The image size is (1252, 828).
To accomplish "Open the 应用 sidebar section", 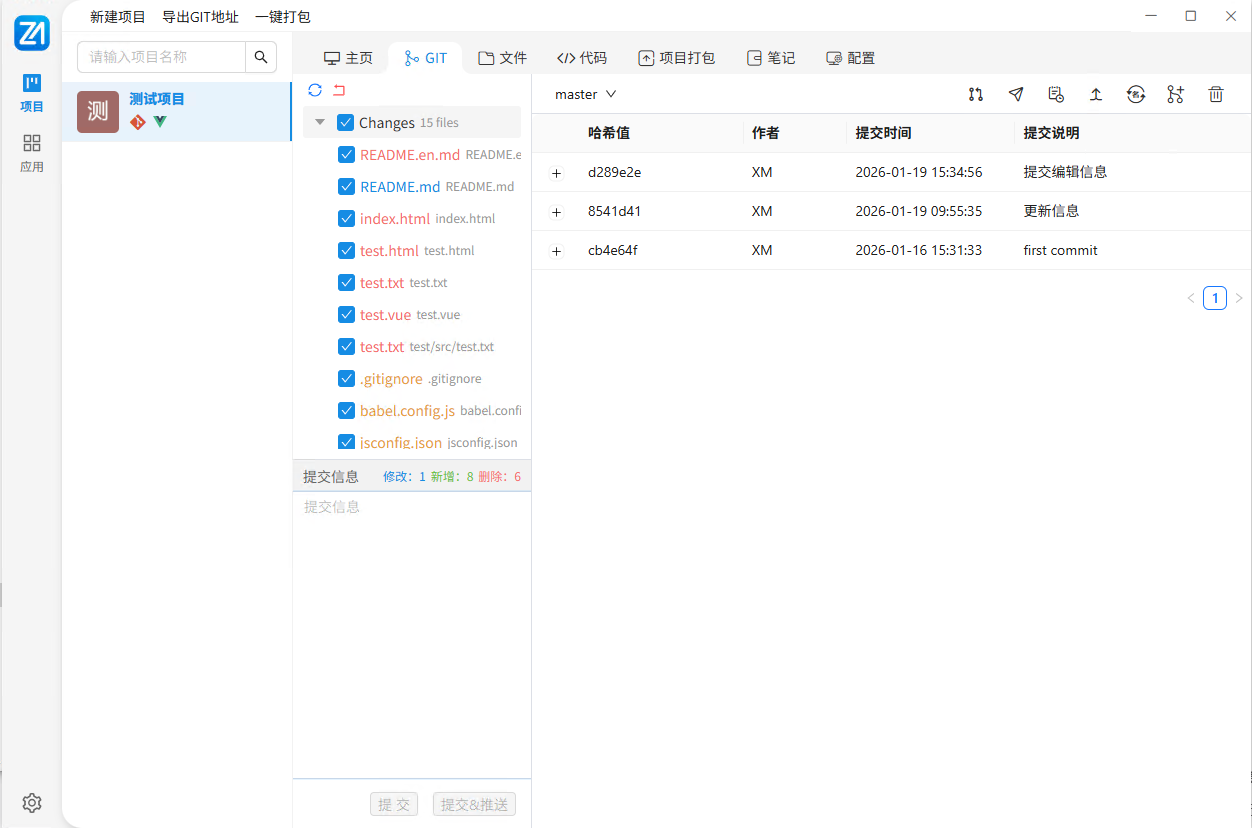I will [32, 153].
